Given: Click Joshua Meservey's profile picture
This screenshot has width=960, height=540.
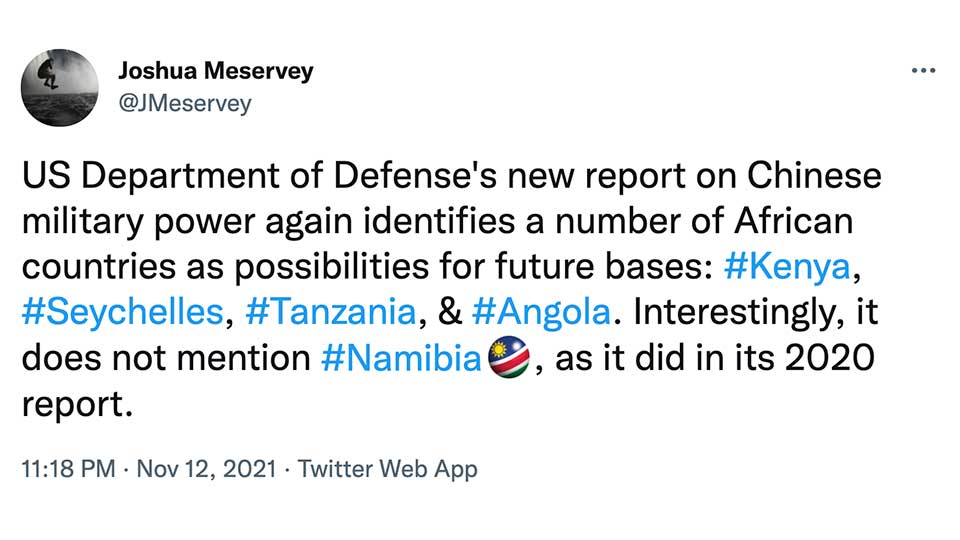Looking at the screenshot, I should [x=61, y=87].
